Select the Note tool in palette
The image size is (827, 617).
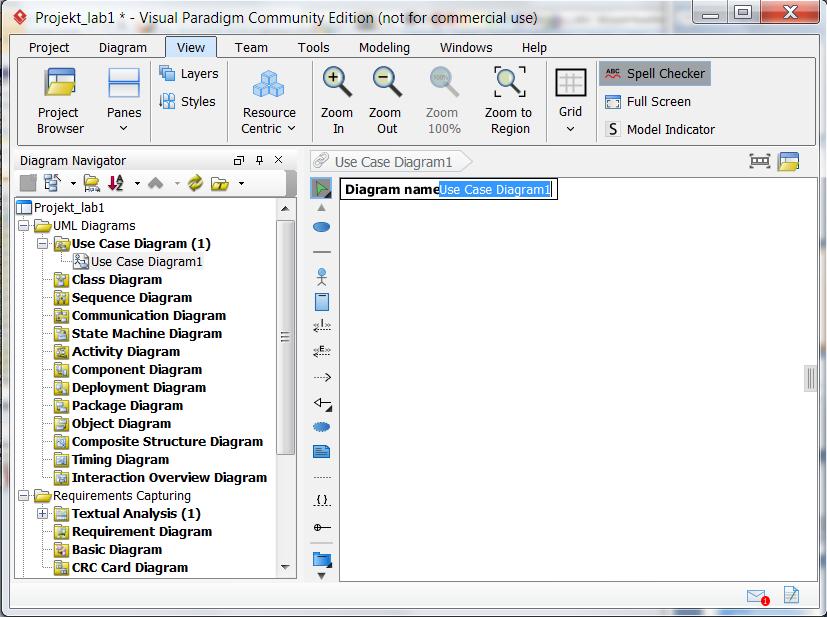[321, 451]
